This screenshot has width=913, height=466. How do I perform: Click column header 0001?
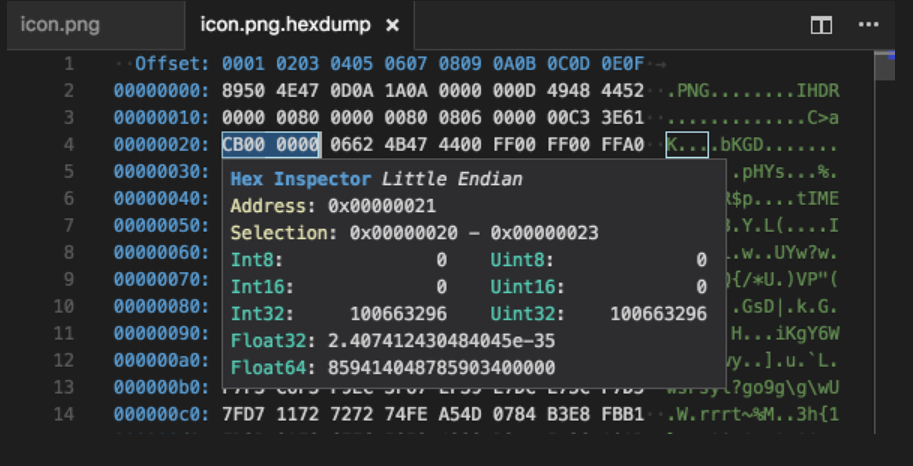[x=243, y=63]
